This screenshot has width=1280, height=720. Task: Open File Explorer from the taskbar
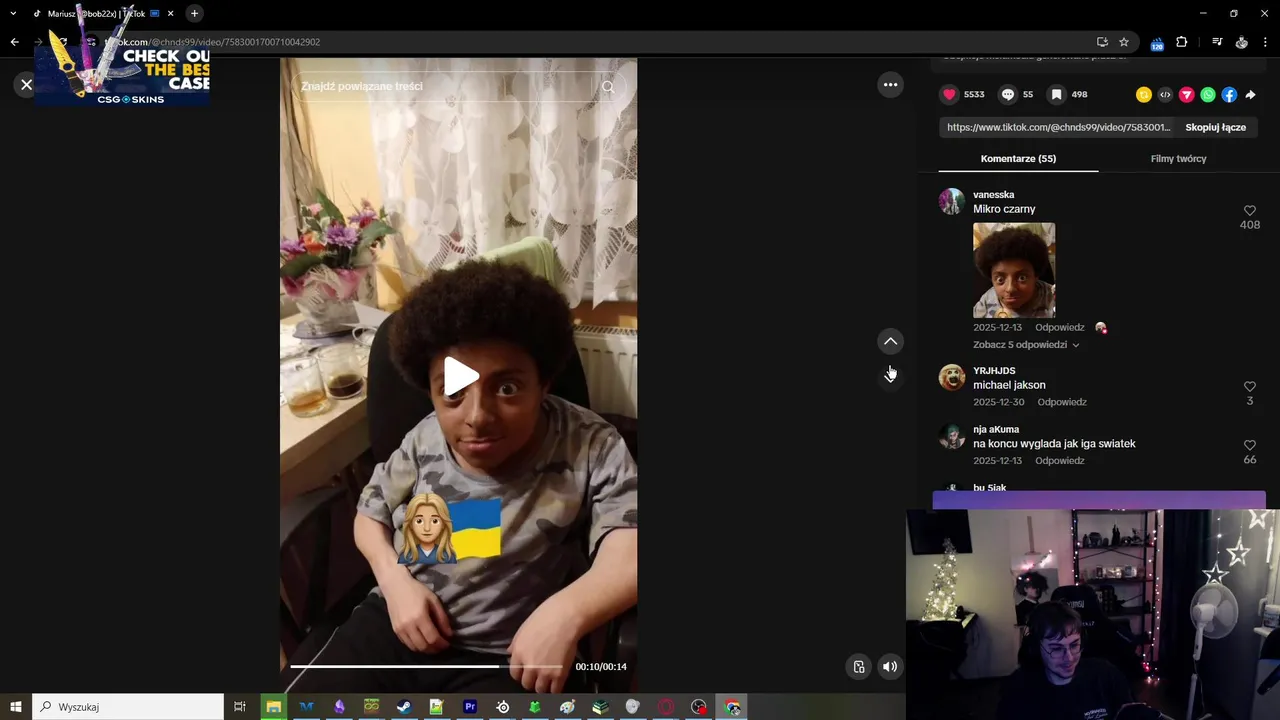[274, 707]
